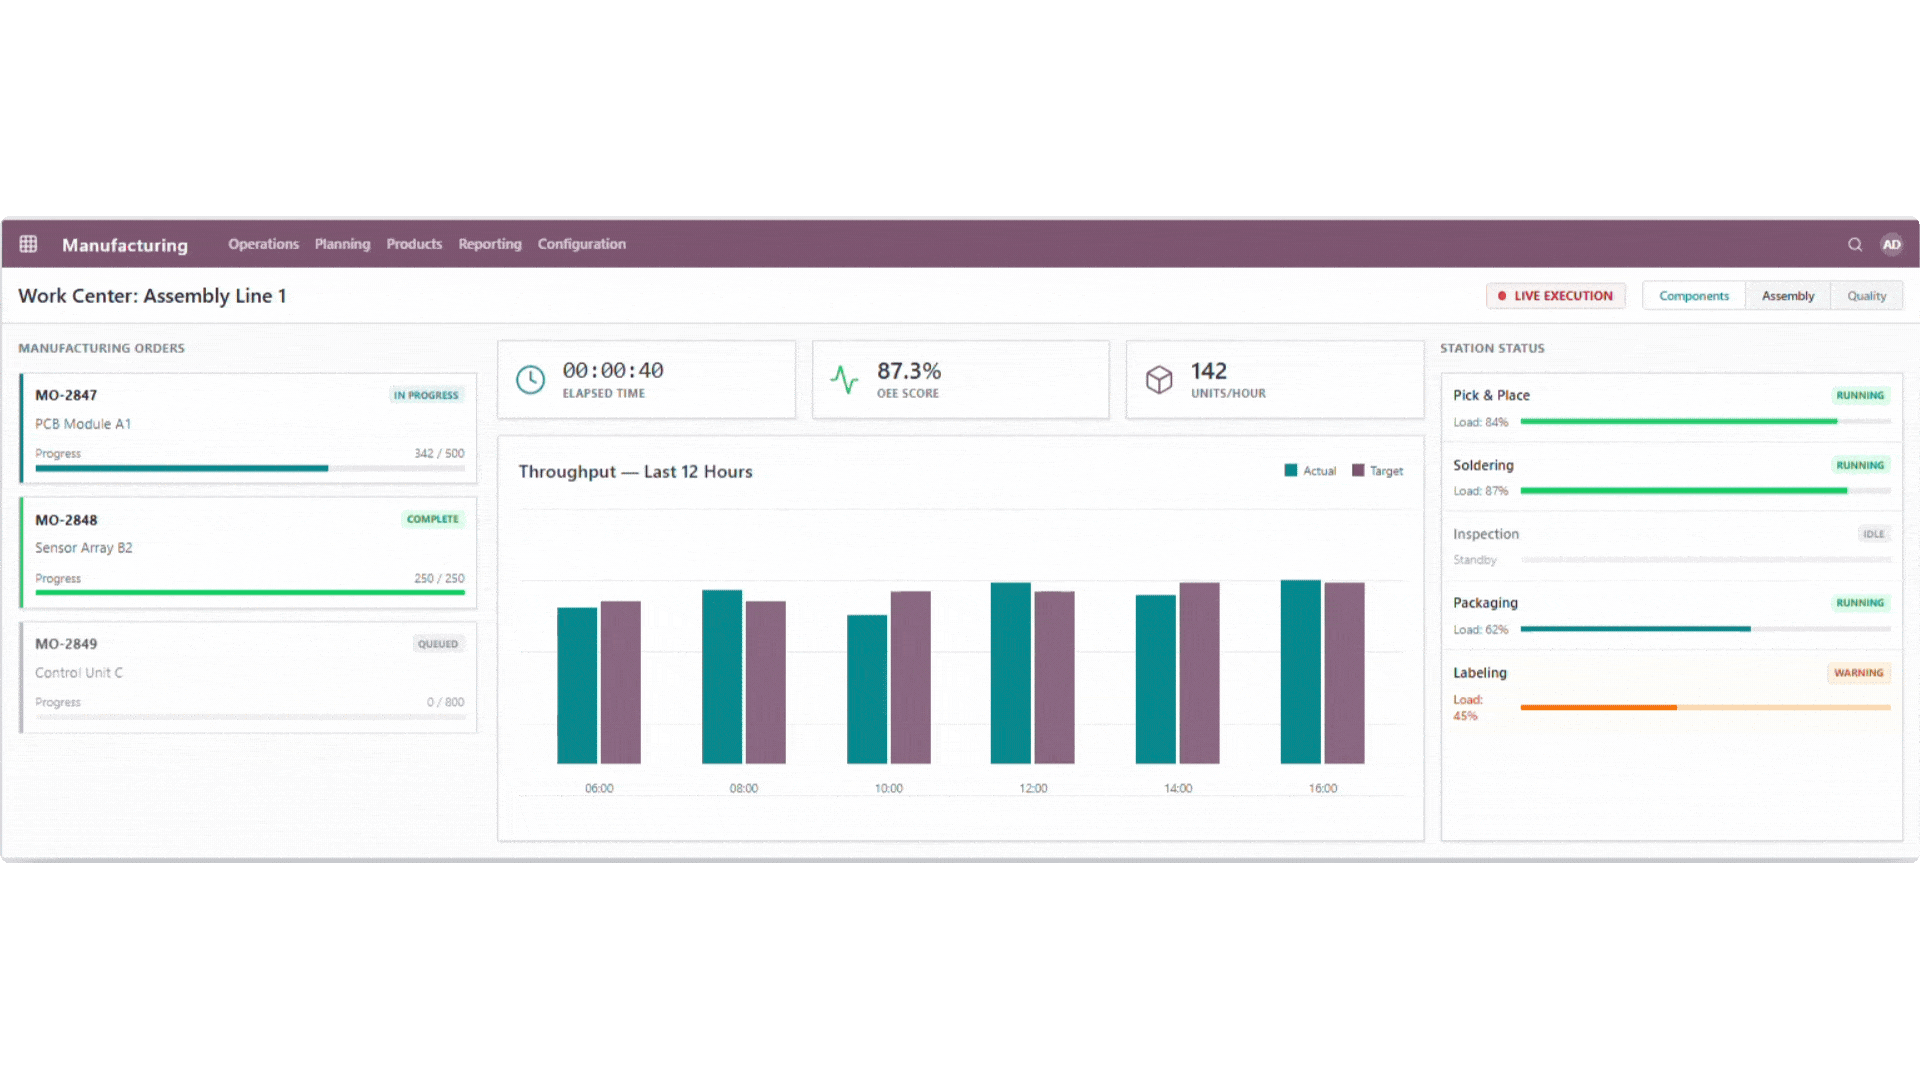The height and width of the screenshot is (1080, 1920).
Task: Switch to the Quality tab
Action: click(1866, 295)
